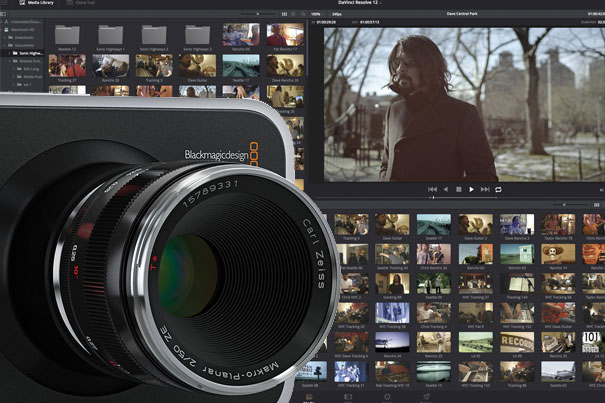The height and width of the screenshot is (403, 605).
Task: Select Pat Rancho 17 clip thumbnail
Action: (x=285, y=35)
